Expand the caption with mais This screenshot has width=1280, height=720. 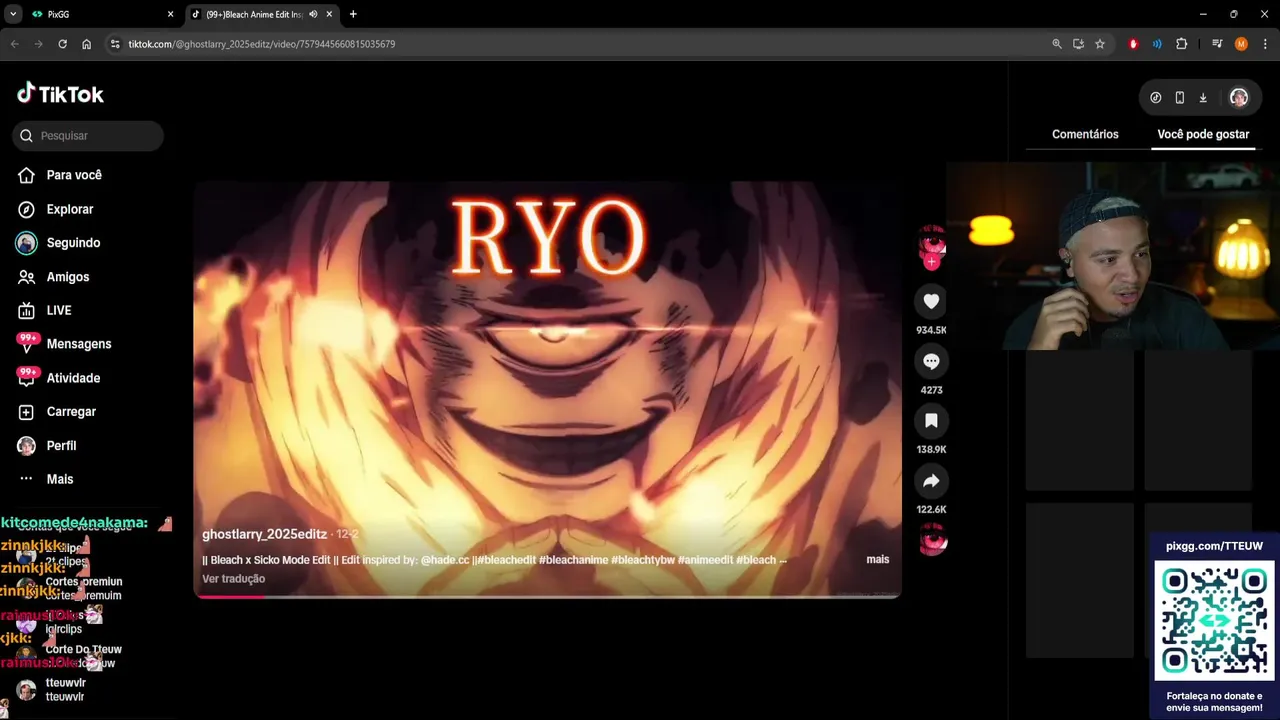(878, 559)
